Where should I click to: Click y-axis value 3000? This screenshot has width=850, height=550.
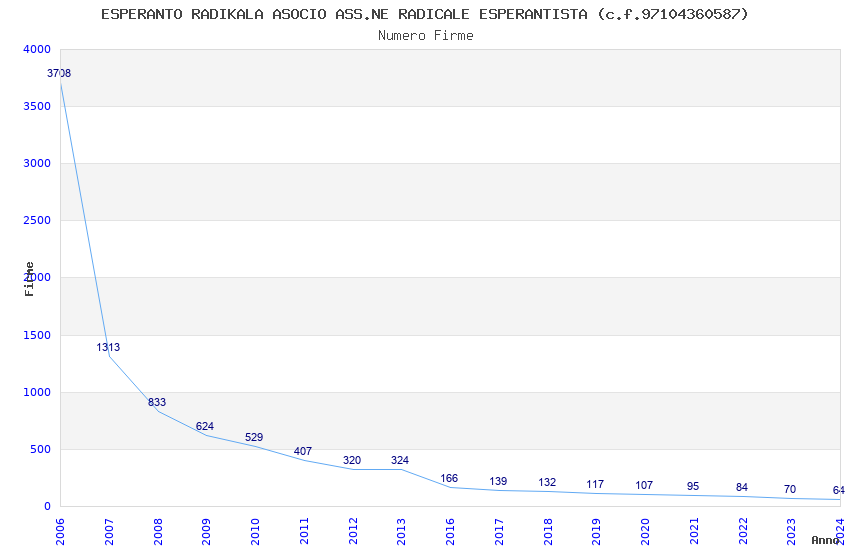(37, 163)
